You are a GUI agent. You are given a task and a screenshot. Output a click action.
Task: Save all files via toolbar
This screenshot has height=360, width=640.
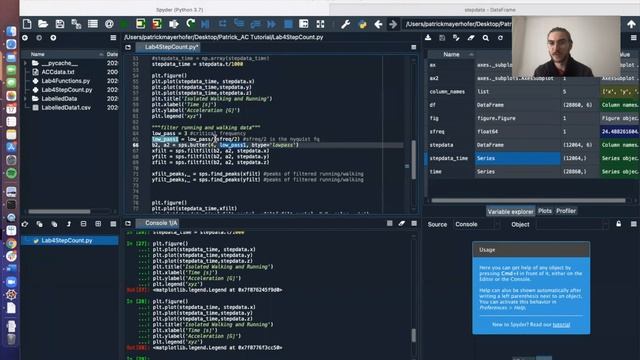tap(76, 24)
